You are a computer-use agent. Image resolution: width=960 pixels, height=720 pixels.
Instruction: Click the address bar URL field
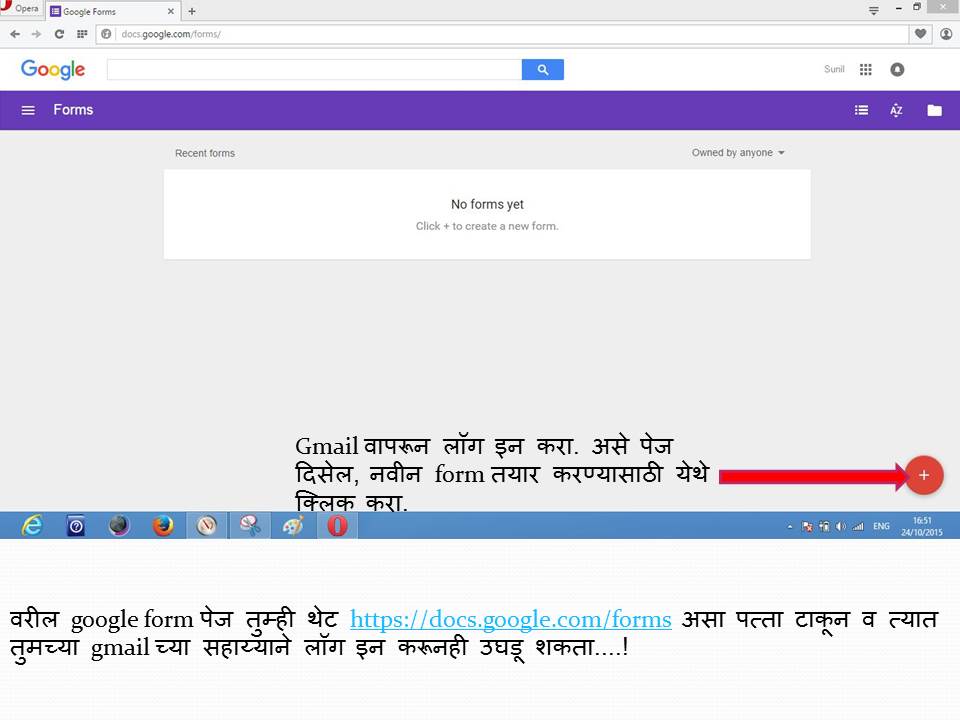tap(502, 34)
